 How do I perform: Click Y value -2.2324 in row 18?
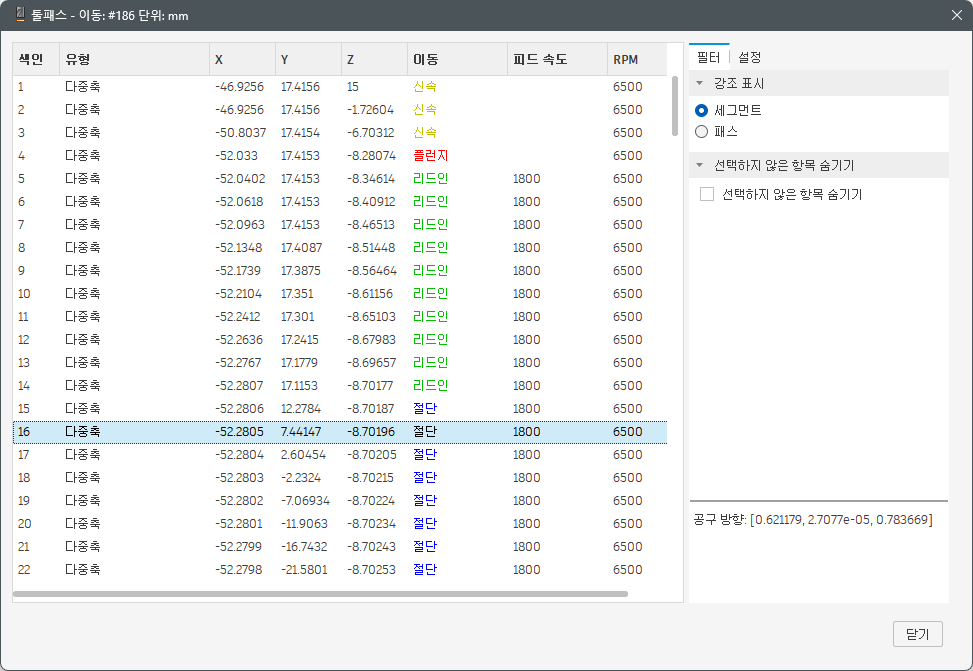point(301,477)
